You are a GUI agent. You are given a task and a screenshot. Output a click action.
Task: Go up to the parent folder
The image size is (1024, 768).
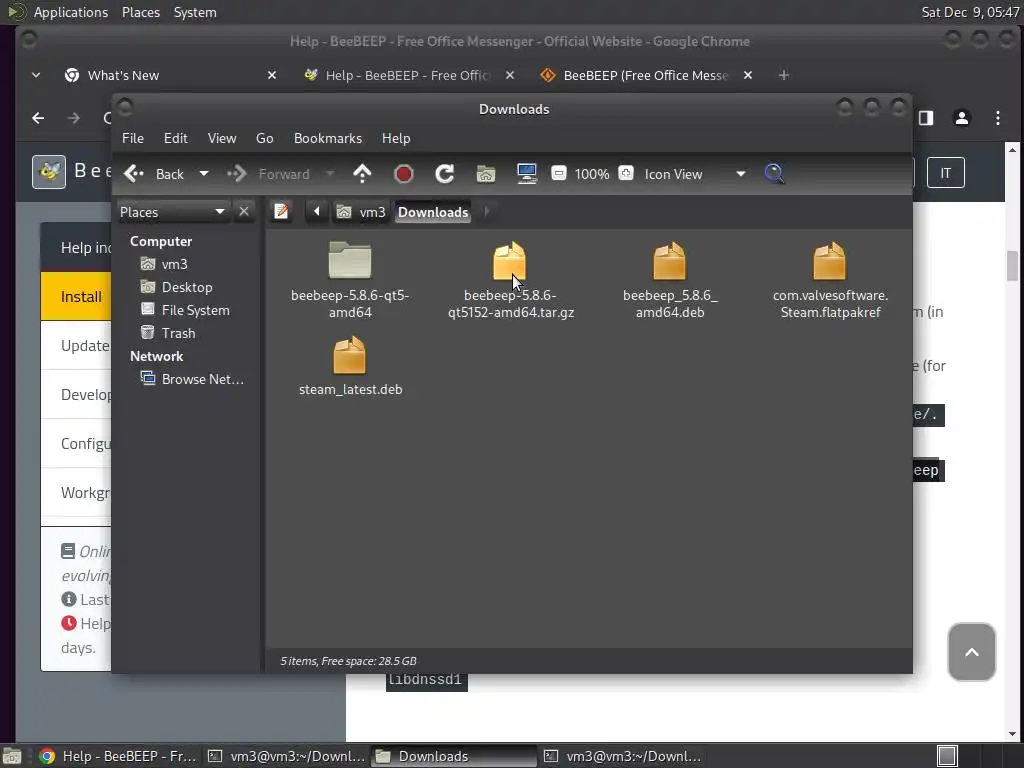[x=362, y=174]
